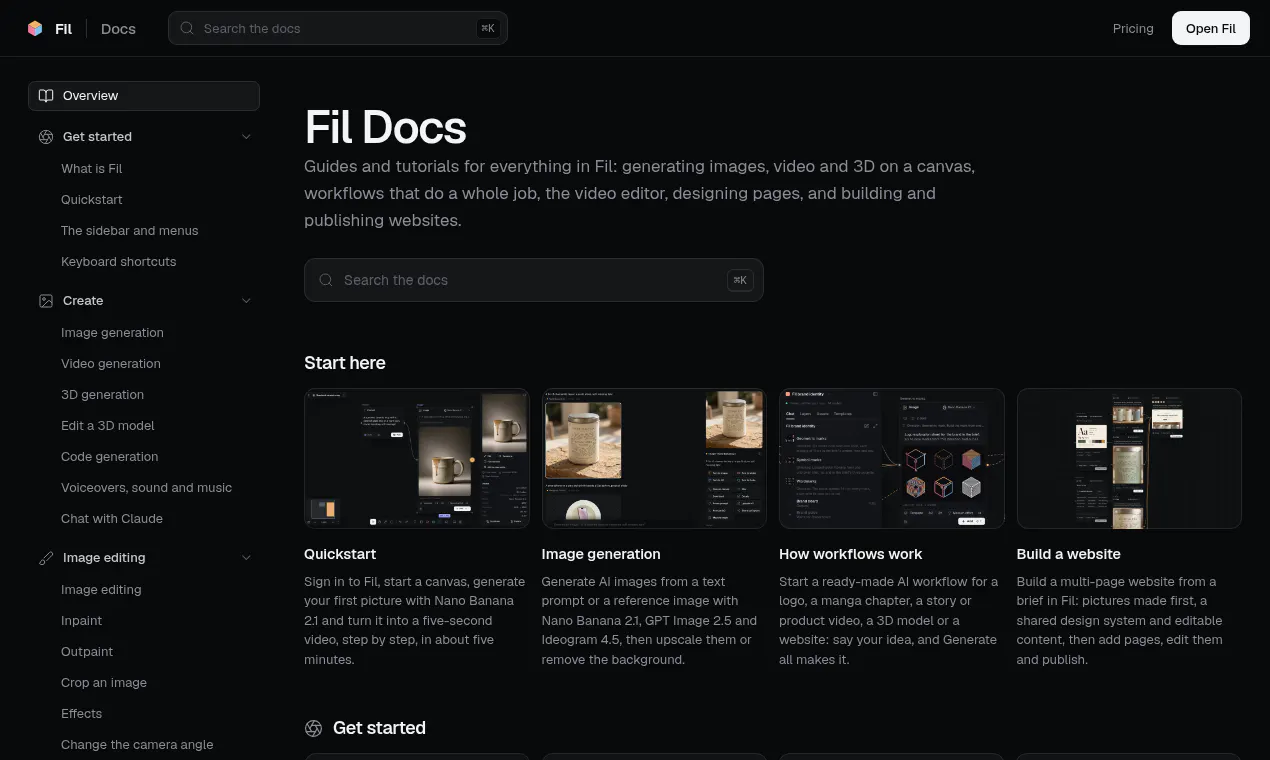Open the Image generation card thumbnail
Image resolution: width=1270 pixels, height=760 pixels.
[654, 458]
